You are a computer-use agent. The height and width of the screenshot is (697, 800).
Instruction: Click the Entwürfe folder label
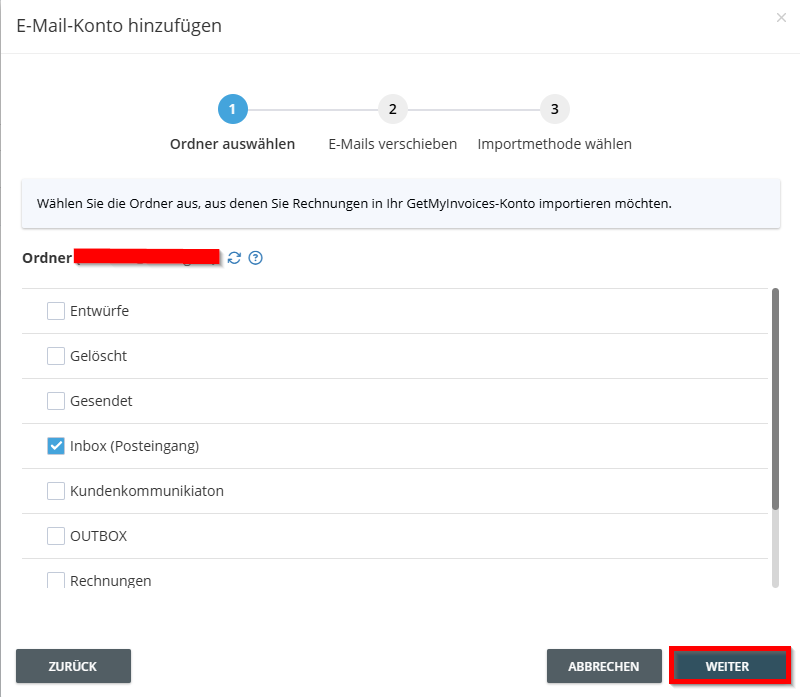[x=99, y=311]
